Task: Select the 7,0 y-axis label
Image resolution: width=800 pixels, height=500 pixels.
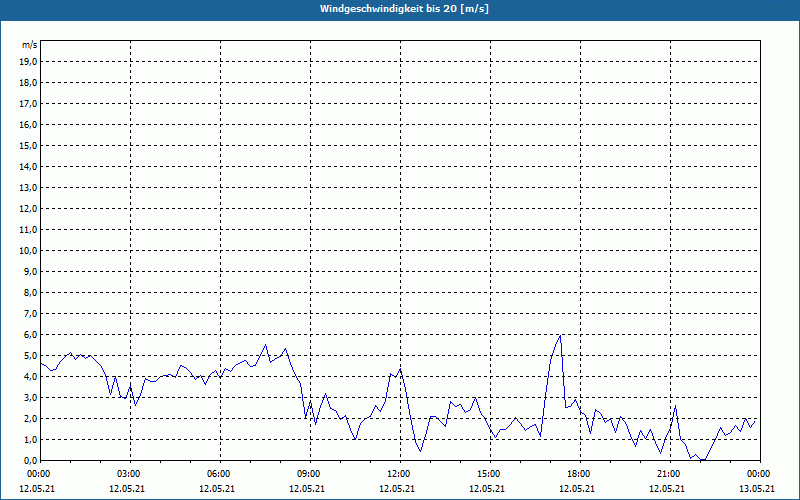Action: tap(30, 313)
